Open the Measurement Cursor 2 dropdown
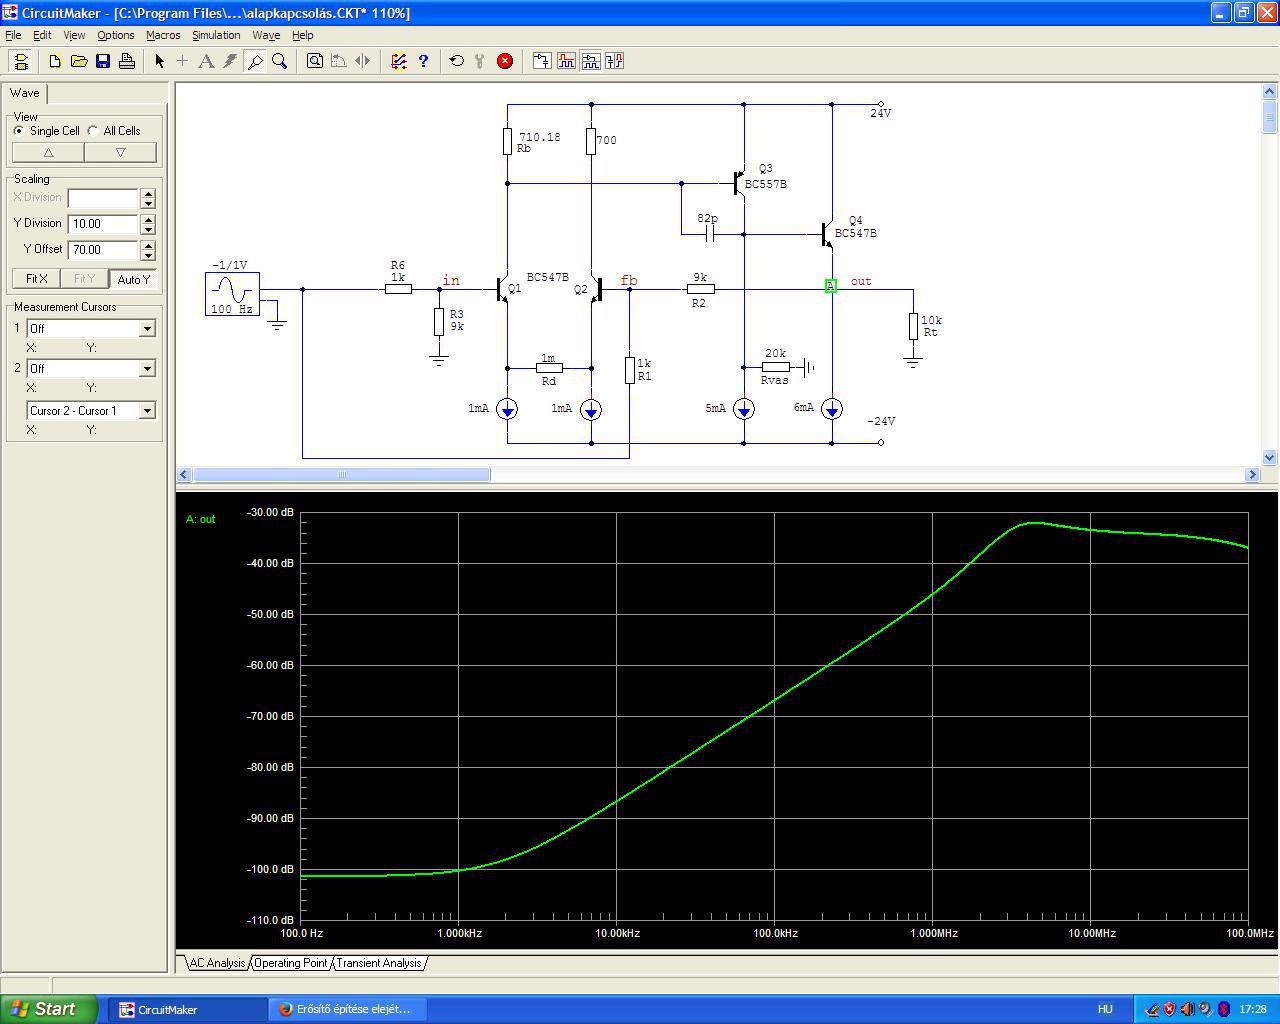The image size is (1280, 1024). pos(147,369)
